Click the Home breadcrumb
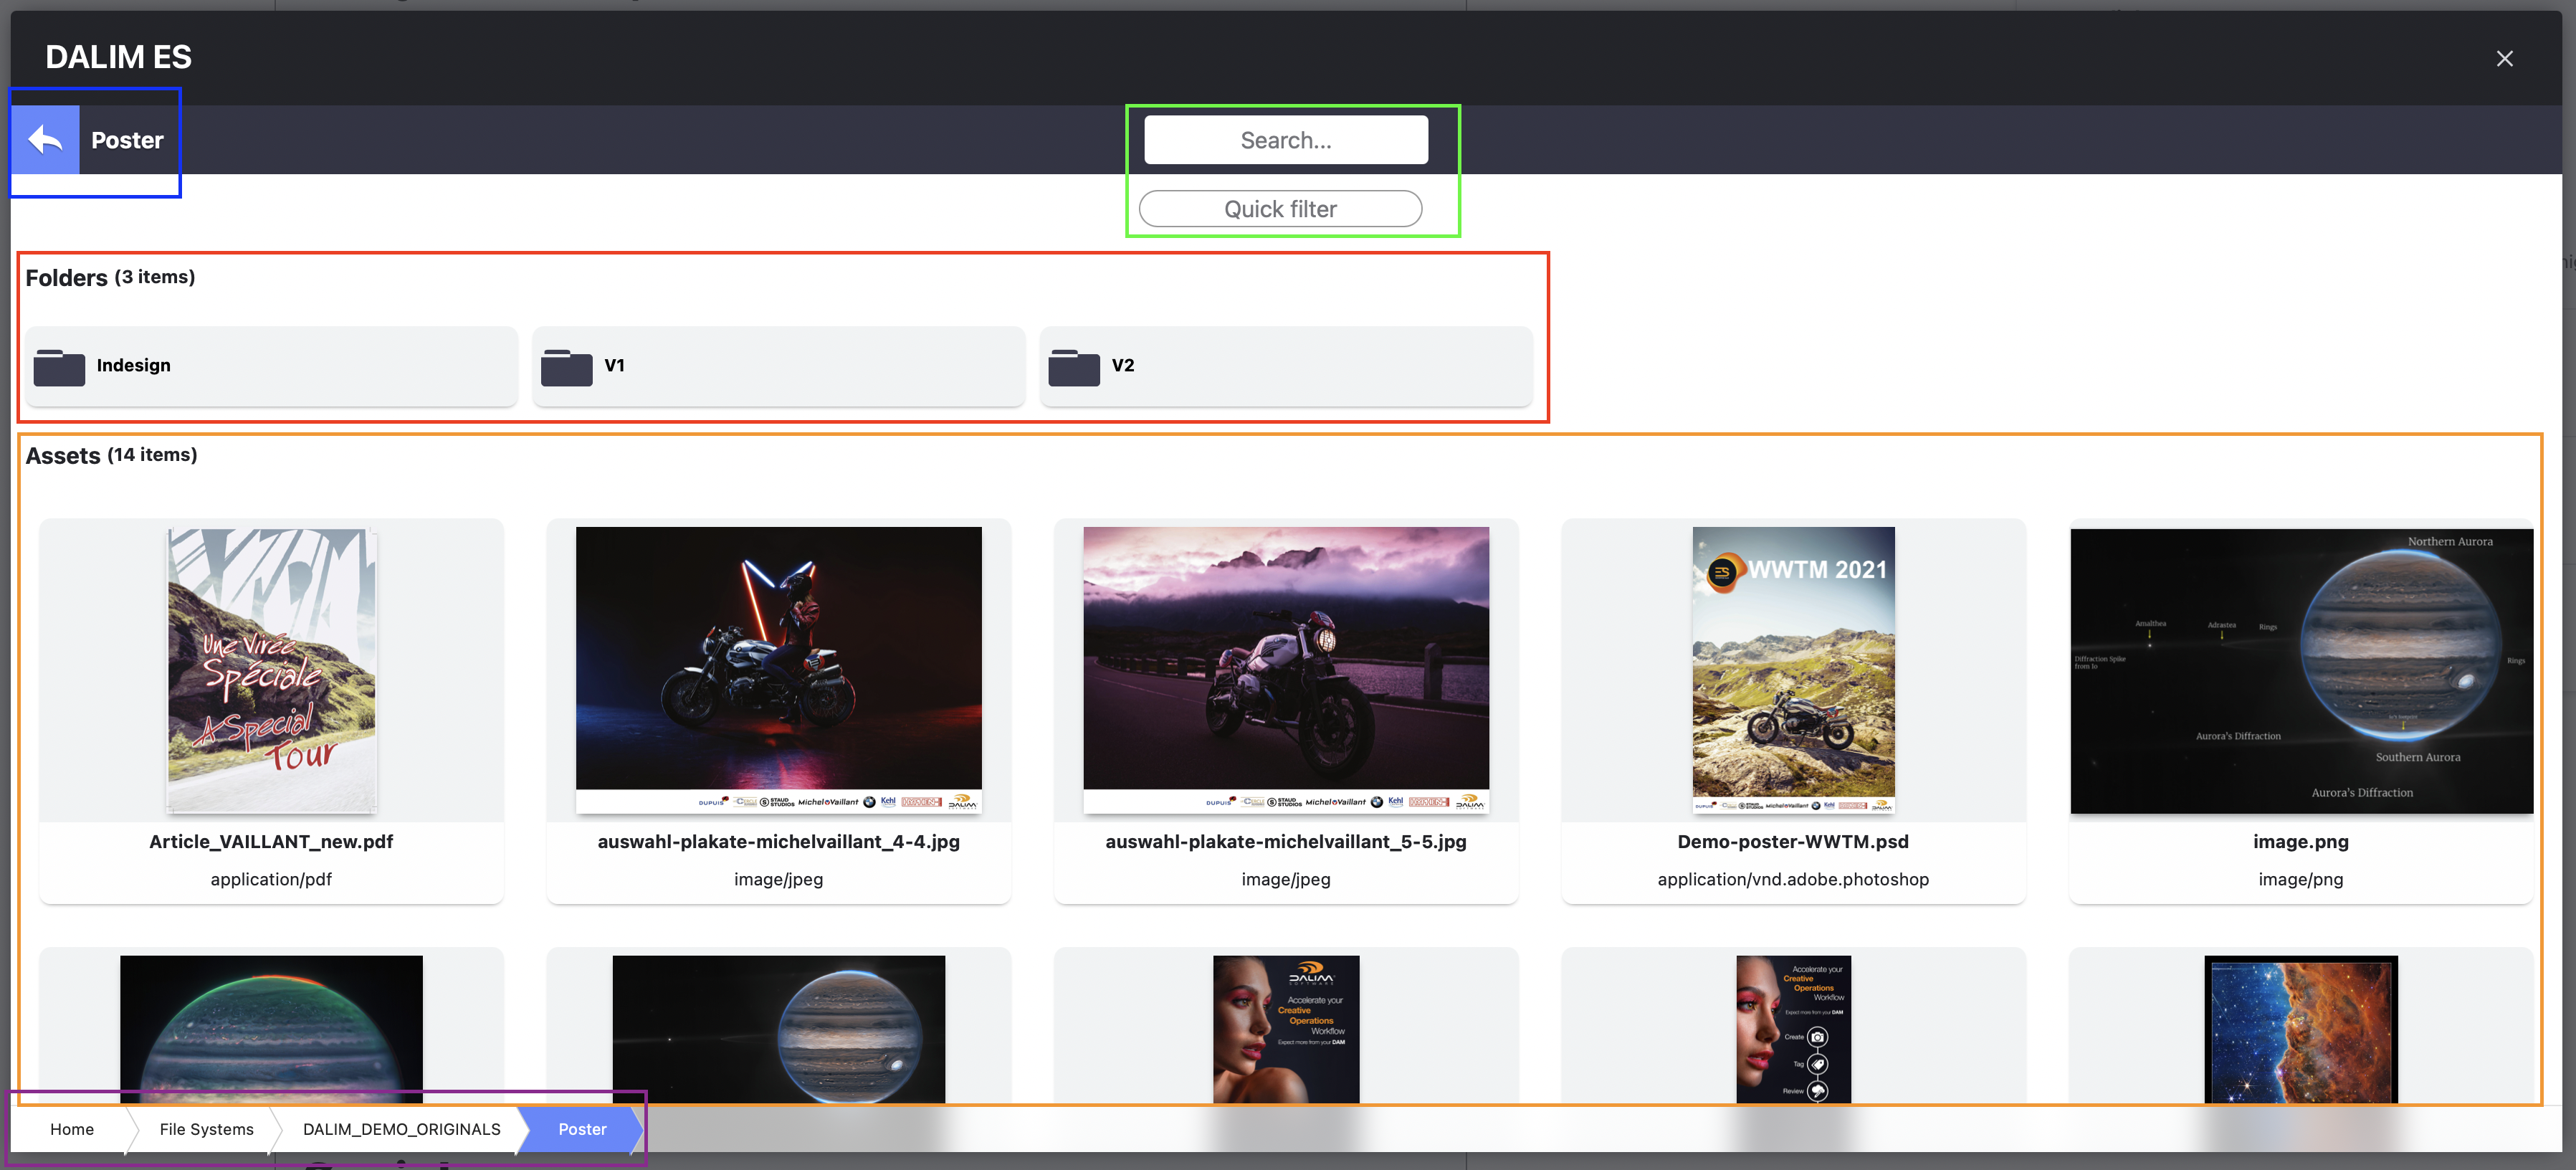Image resolution: width=2576 pixels, height=1170 pixels. (x=72, y=1129)
